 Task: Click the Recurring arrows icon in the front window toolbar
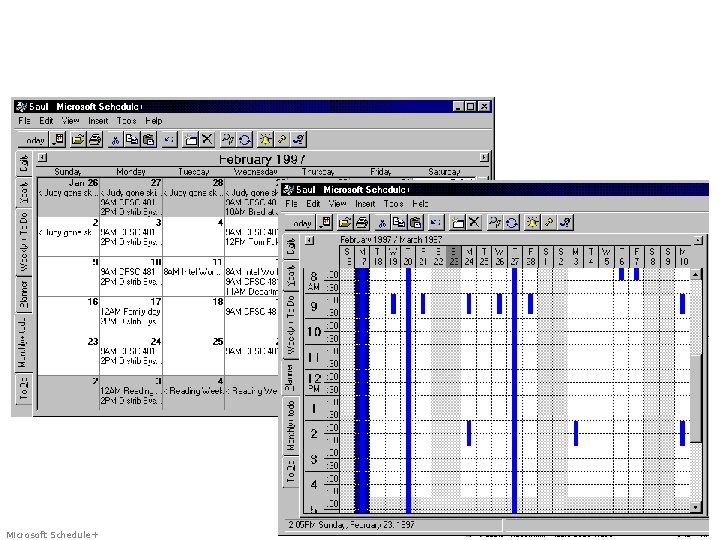pos(511,223)
